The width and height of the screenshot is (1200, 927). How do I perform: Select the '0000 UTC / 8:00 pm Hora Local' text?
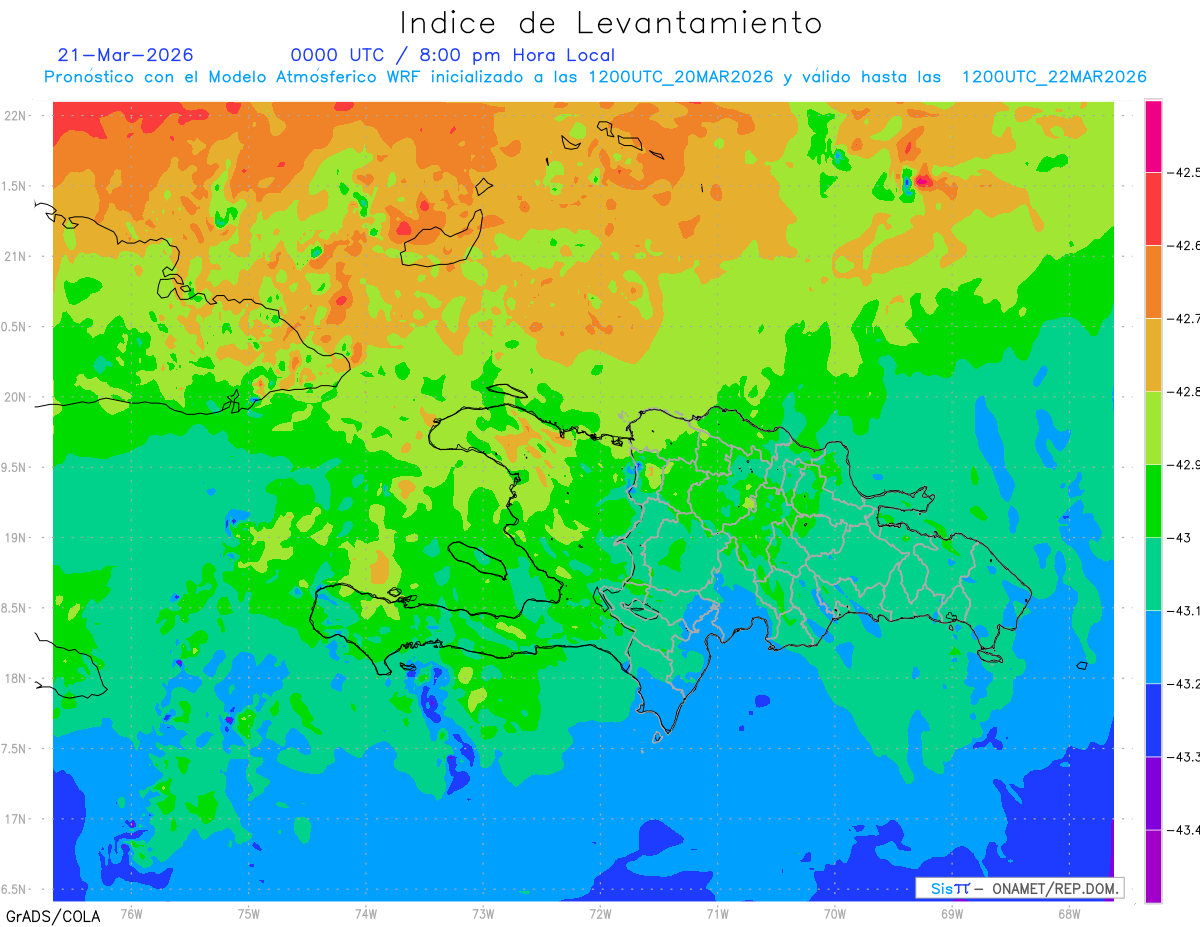[453, 56]
